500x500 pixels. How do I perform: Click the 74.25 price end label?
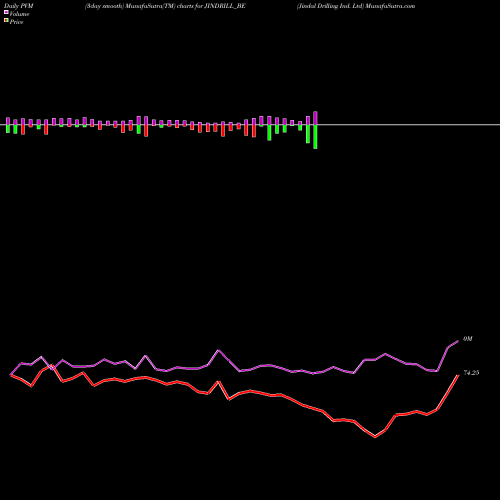(471, 373)
